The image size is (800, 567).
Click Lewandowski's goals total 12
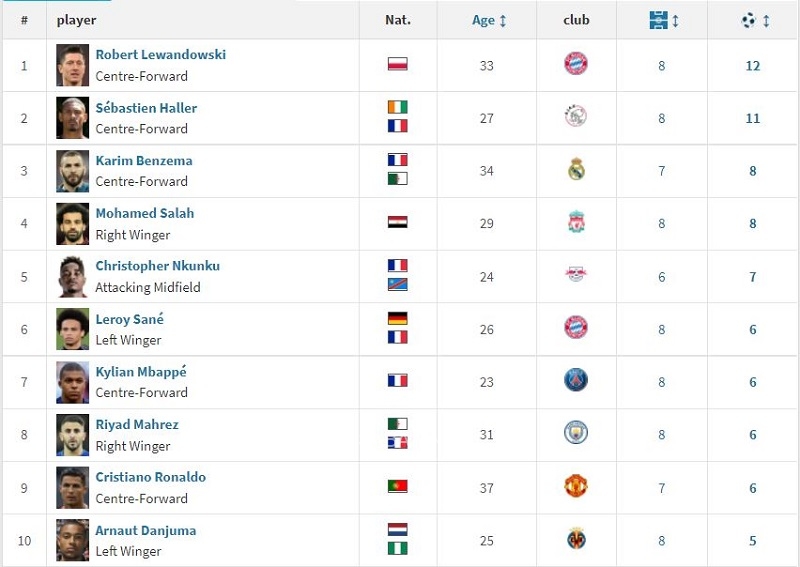pos(753,66)
